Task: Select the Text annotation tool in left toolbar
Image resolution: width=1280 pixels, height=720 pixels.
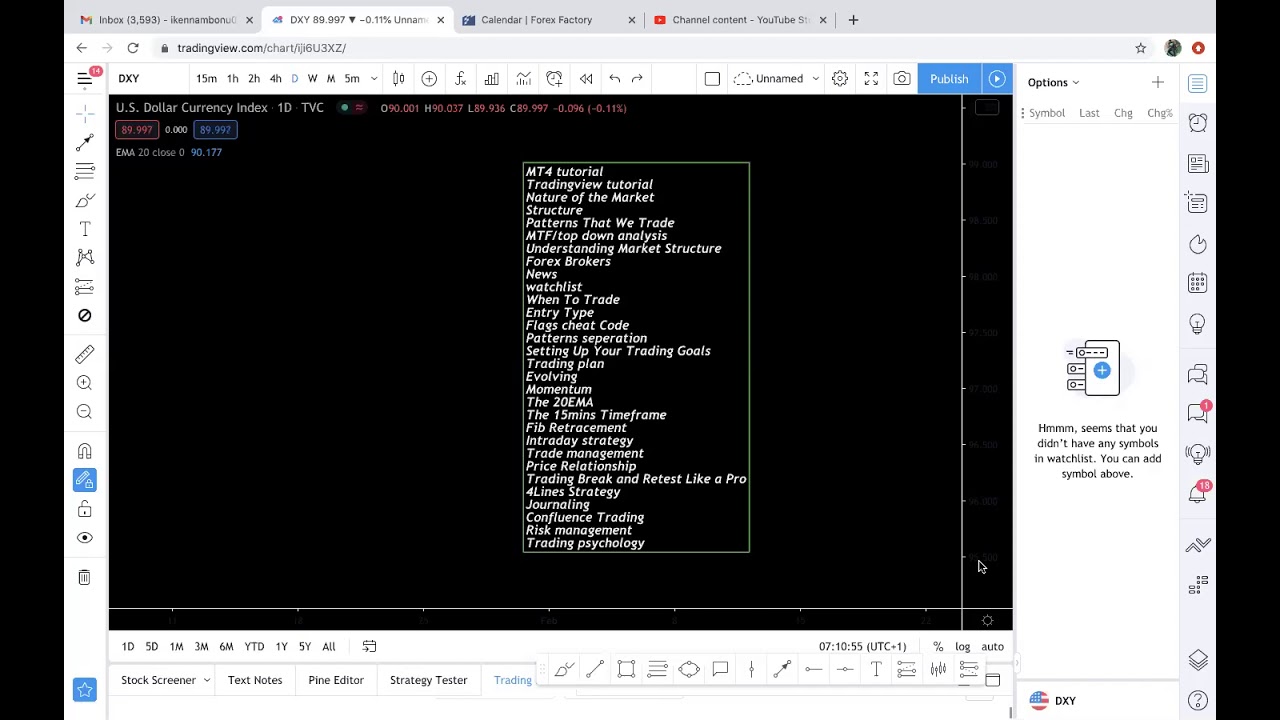Action: coord(85,229)
